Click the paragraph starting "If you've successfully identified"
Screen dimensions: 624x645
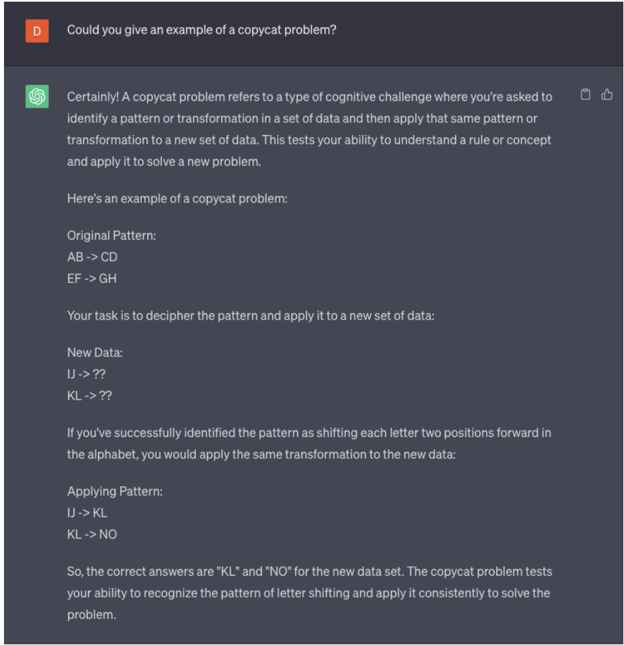point(309,443)
